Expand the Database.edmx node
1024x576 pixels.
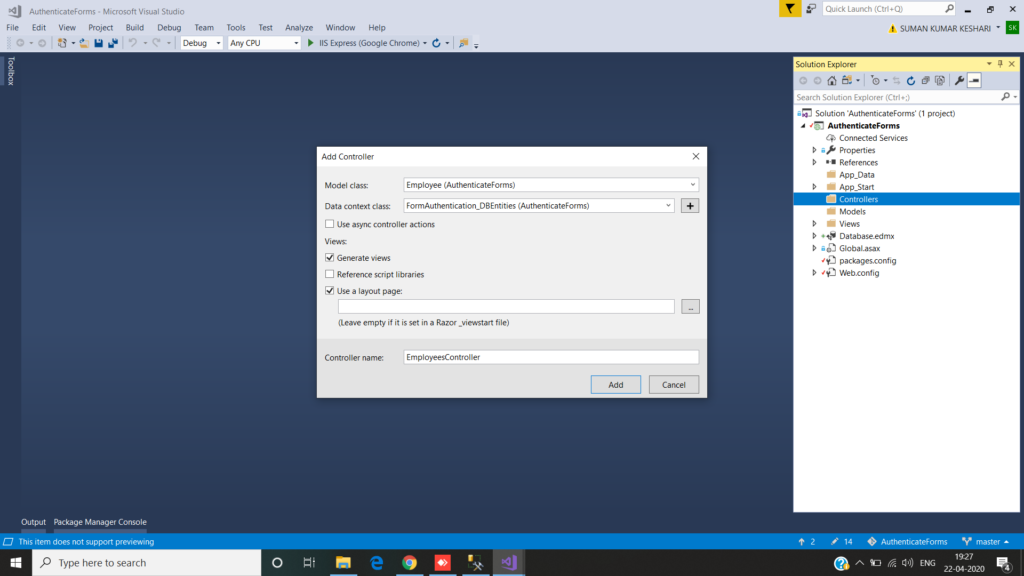(814, 236)
